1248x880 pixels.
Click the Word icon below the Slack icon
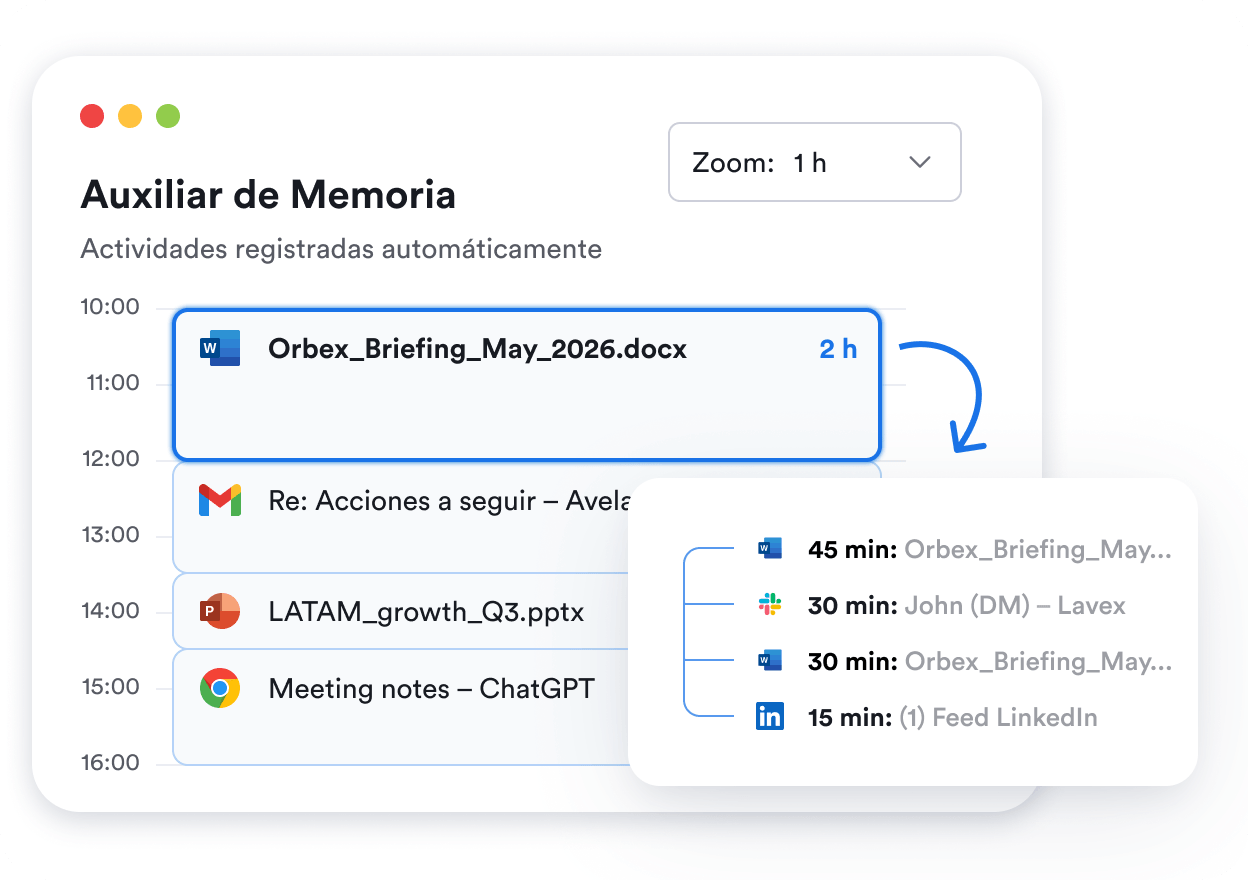(769, 661)
